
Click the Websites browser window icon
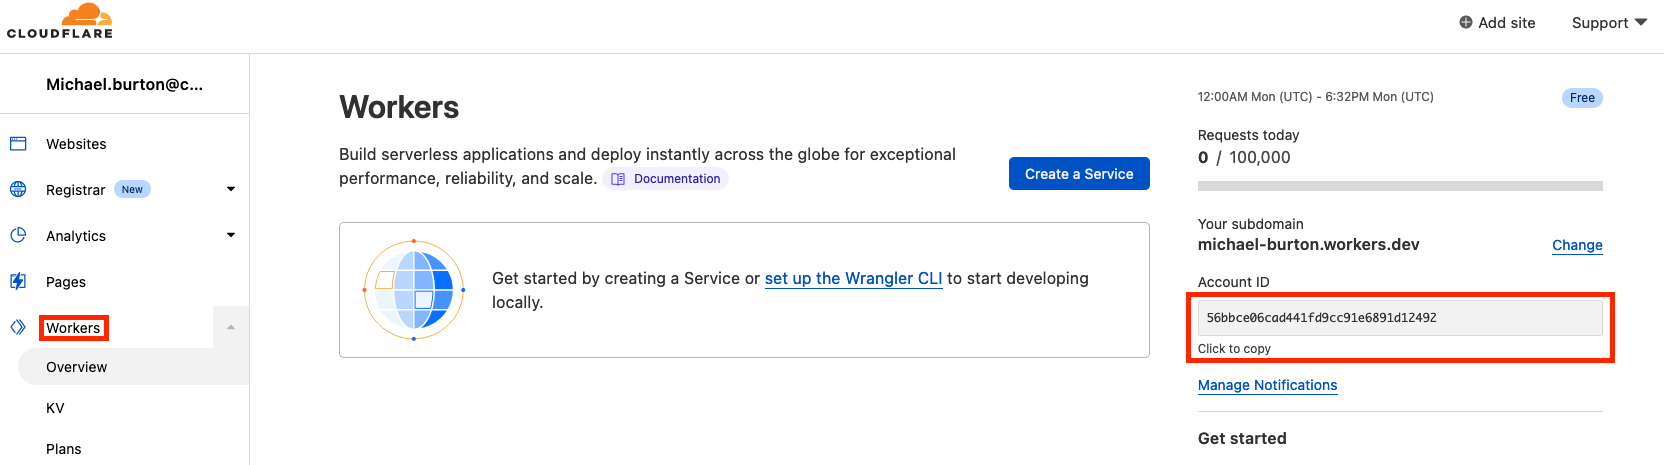(18, 144)
